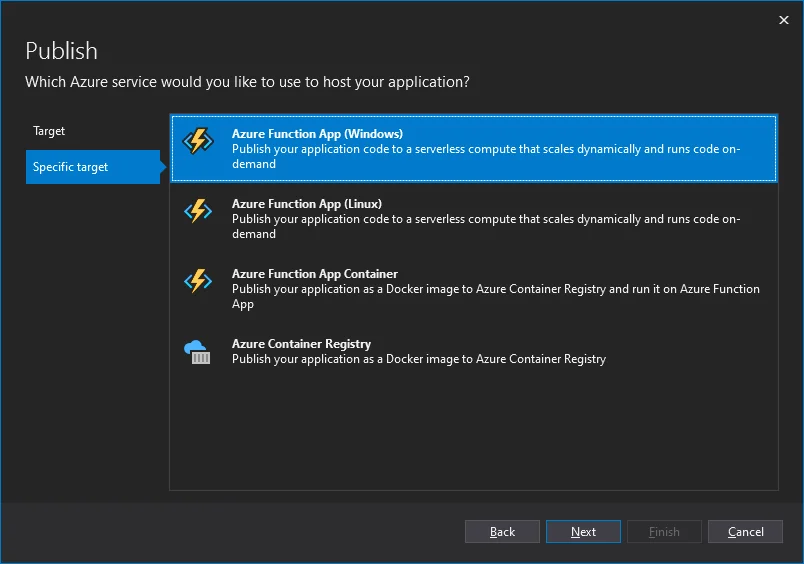Close the Publish dialog with the X
The width and height of the screenshot is (804, 564).
point(783,19)
